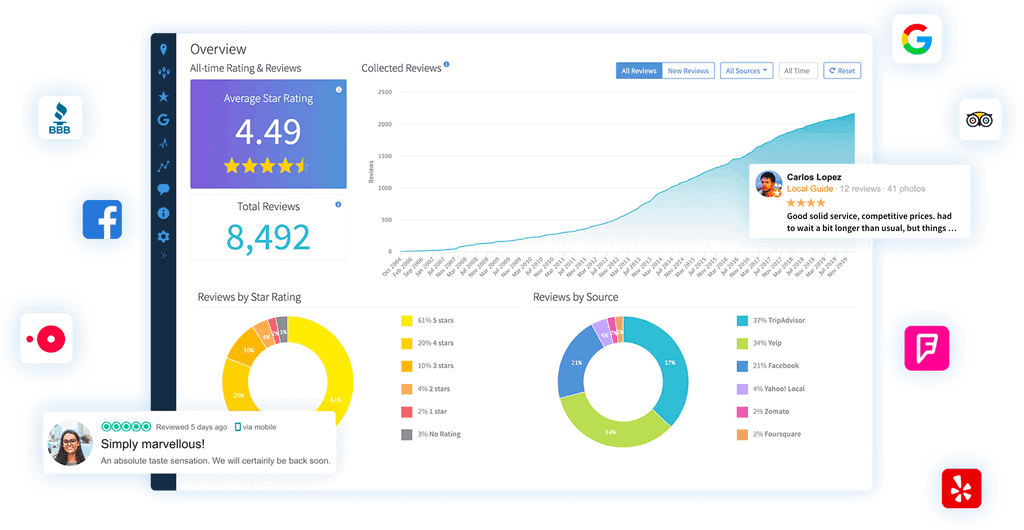1024x530 pixels.
Task: Click the teal 37% source donut segment
Action: tap(671, 363)
